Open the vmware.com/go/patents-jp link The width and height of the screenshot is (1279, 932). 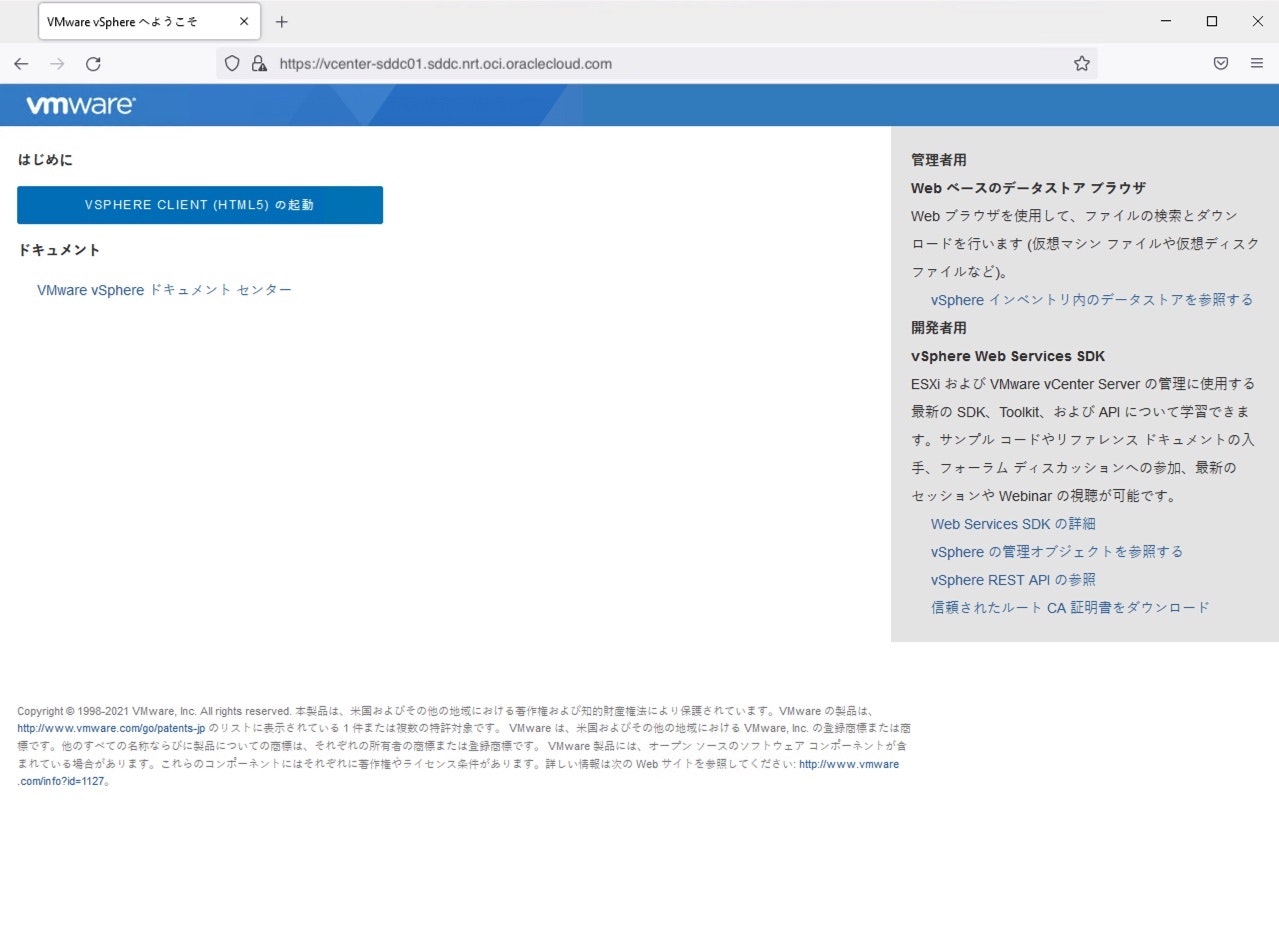pos(110,728)
